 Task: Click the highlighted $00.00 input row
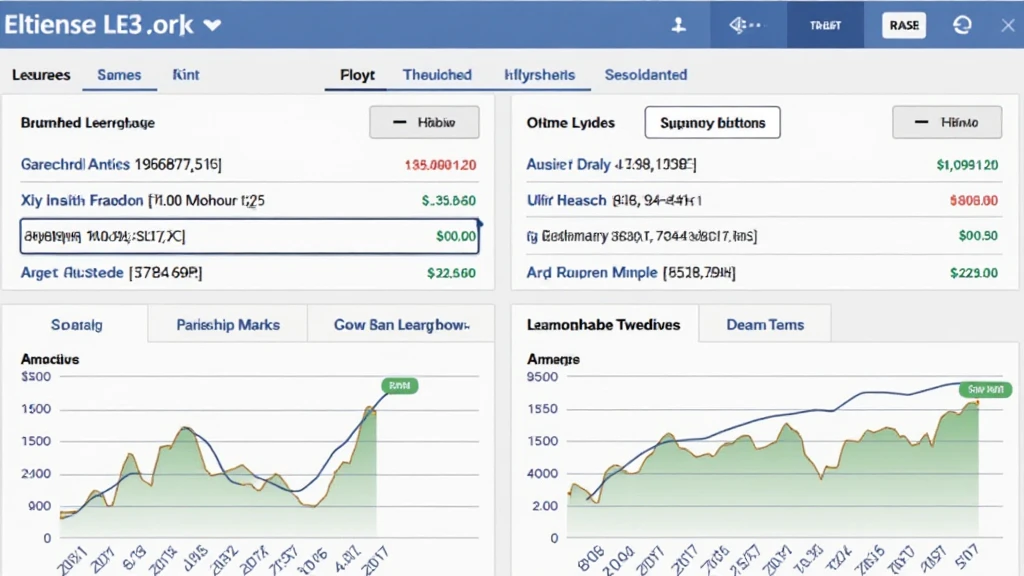[249, 237]
